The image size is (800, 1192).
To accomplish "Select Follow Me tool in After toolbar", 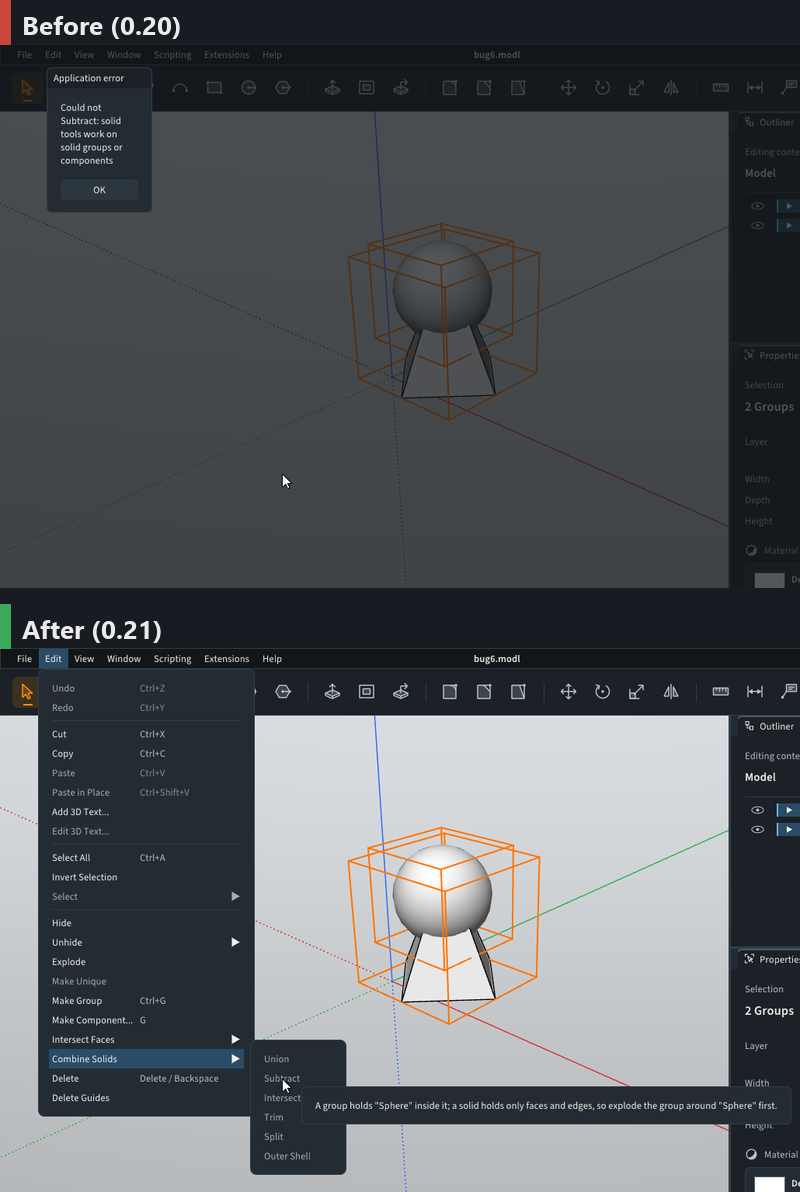I will [x=401, y=692].
